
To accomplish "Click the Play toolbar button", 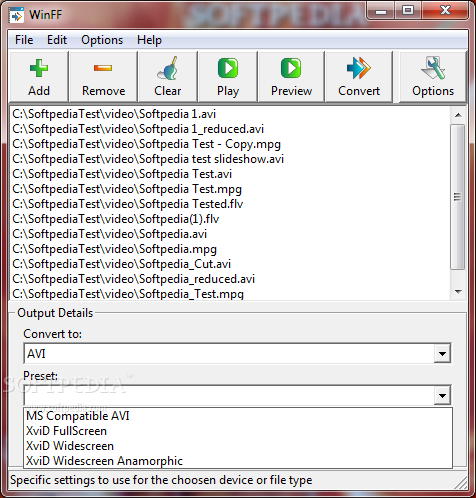I will coord(228,77).
